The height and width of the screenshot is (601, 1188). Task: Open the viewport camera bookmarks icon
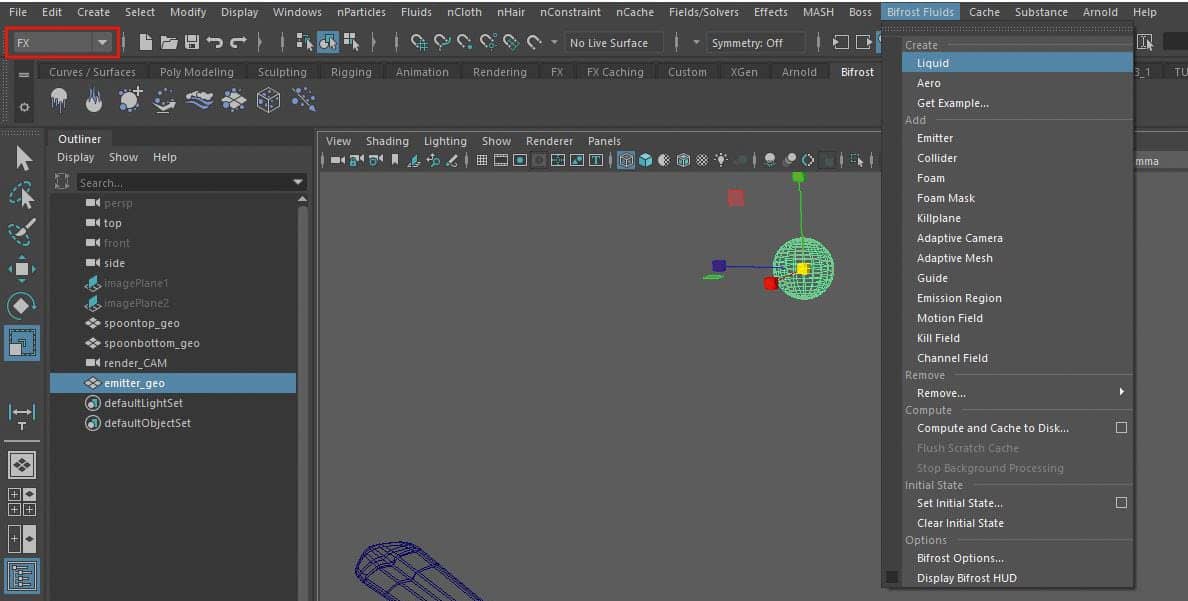(x=395, y=160)
